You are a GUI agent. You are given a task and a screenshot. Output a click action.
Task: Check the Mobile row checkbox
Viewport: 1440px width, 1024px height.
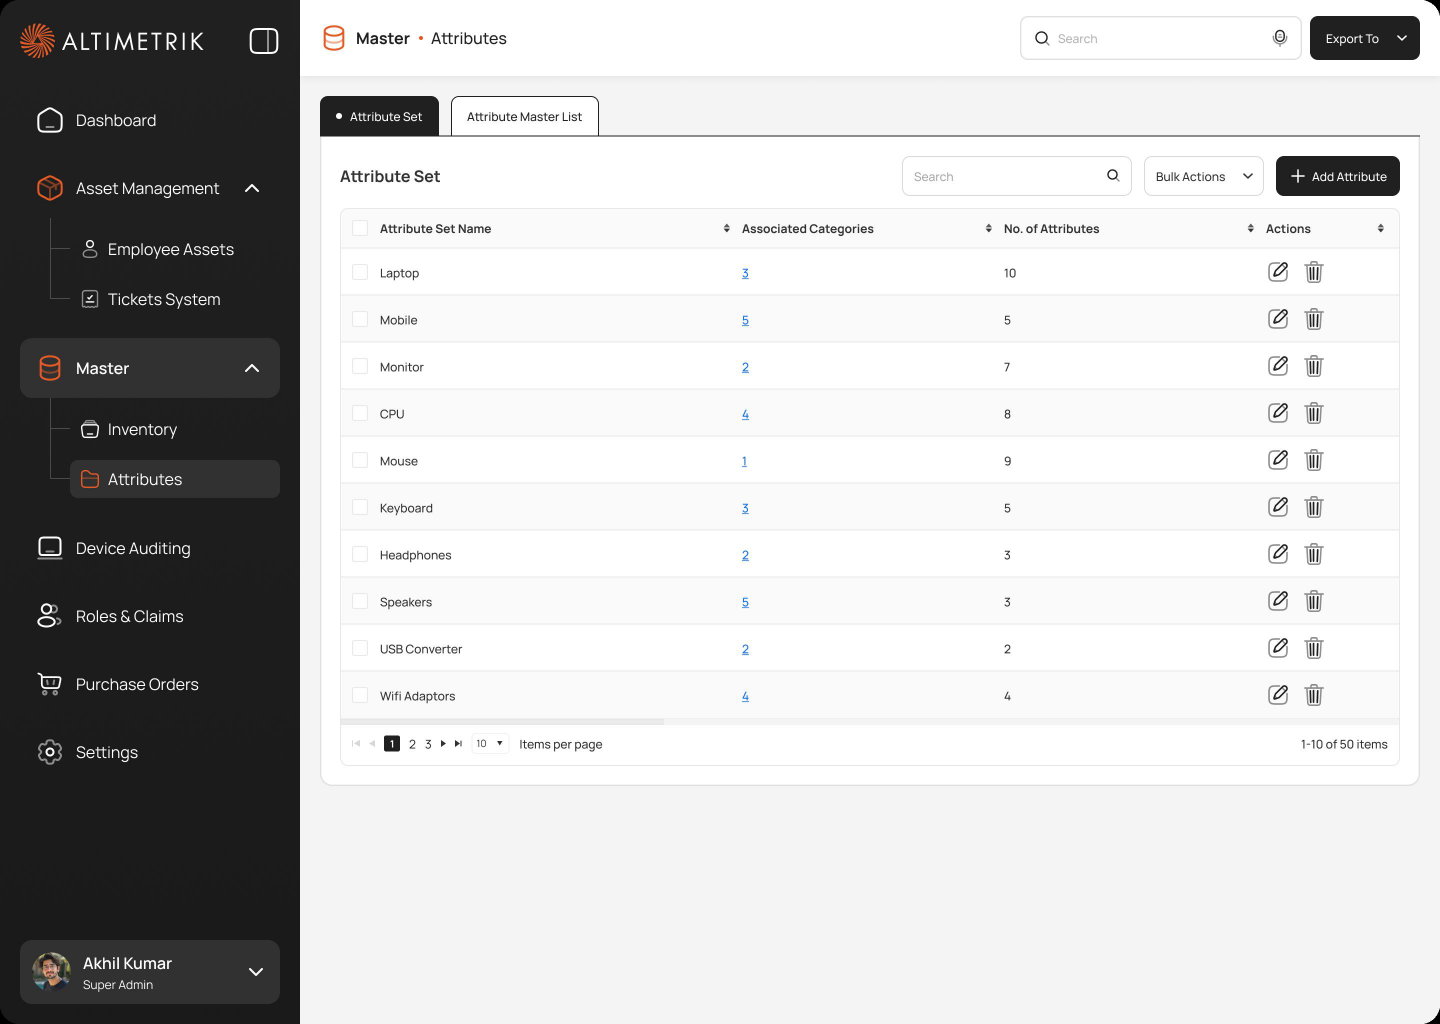click(360, 319)
